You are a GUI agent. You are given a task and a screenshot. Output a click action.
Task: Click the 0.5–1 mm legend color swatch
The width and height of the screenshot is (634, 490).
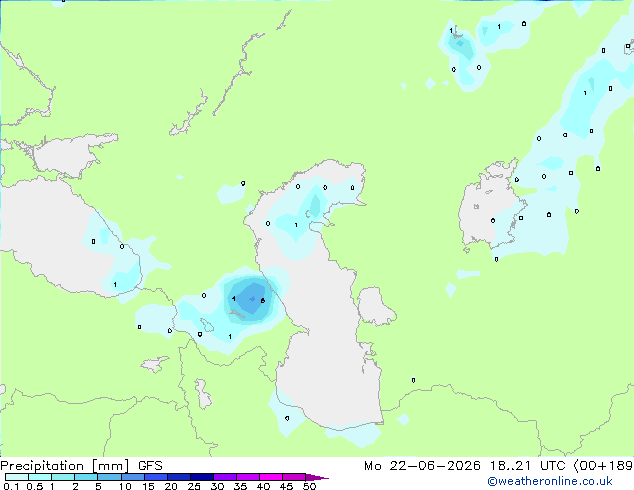click(x=40, y=477)
